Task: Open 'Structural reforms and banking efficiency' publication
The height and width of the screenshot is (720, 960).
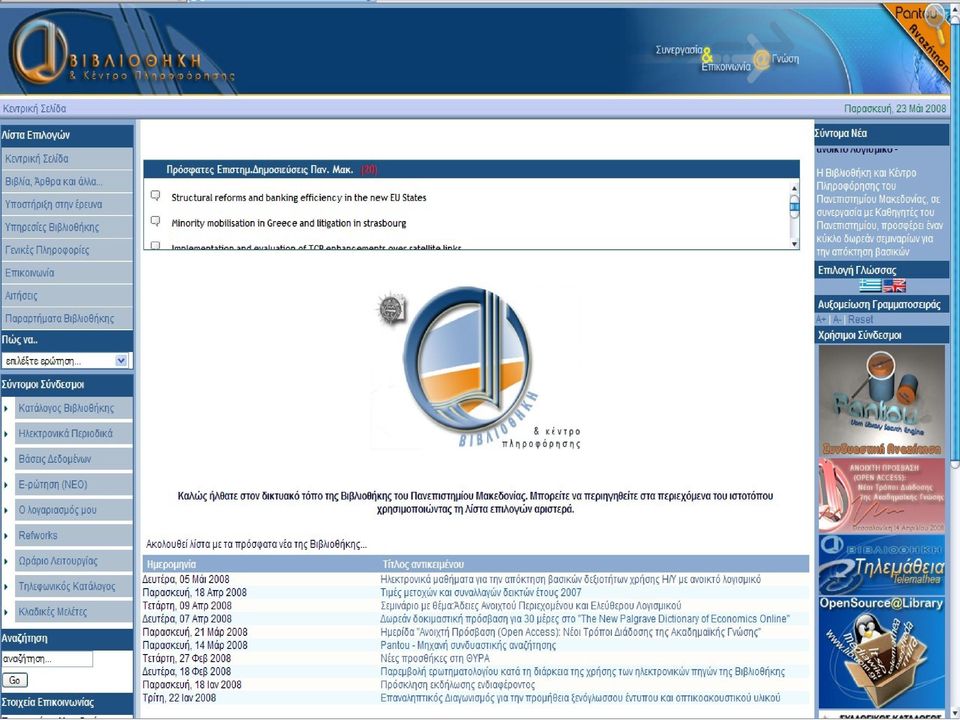Action: point(299,198)
